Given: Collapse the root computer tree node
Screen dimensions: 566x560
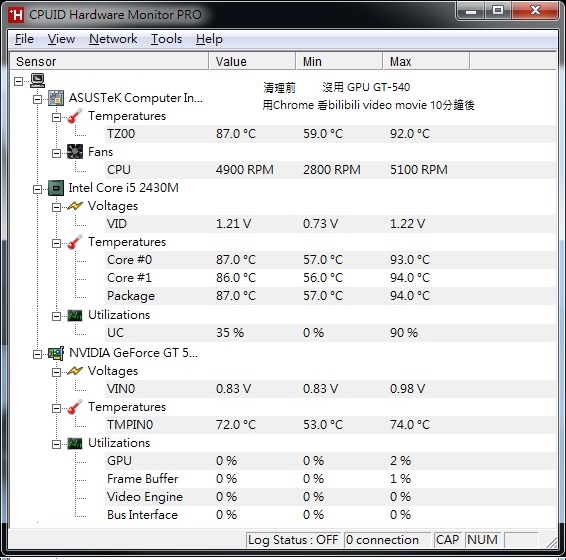Looking at the screenshot, I should [18, 81].
